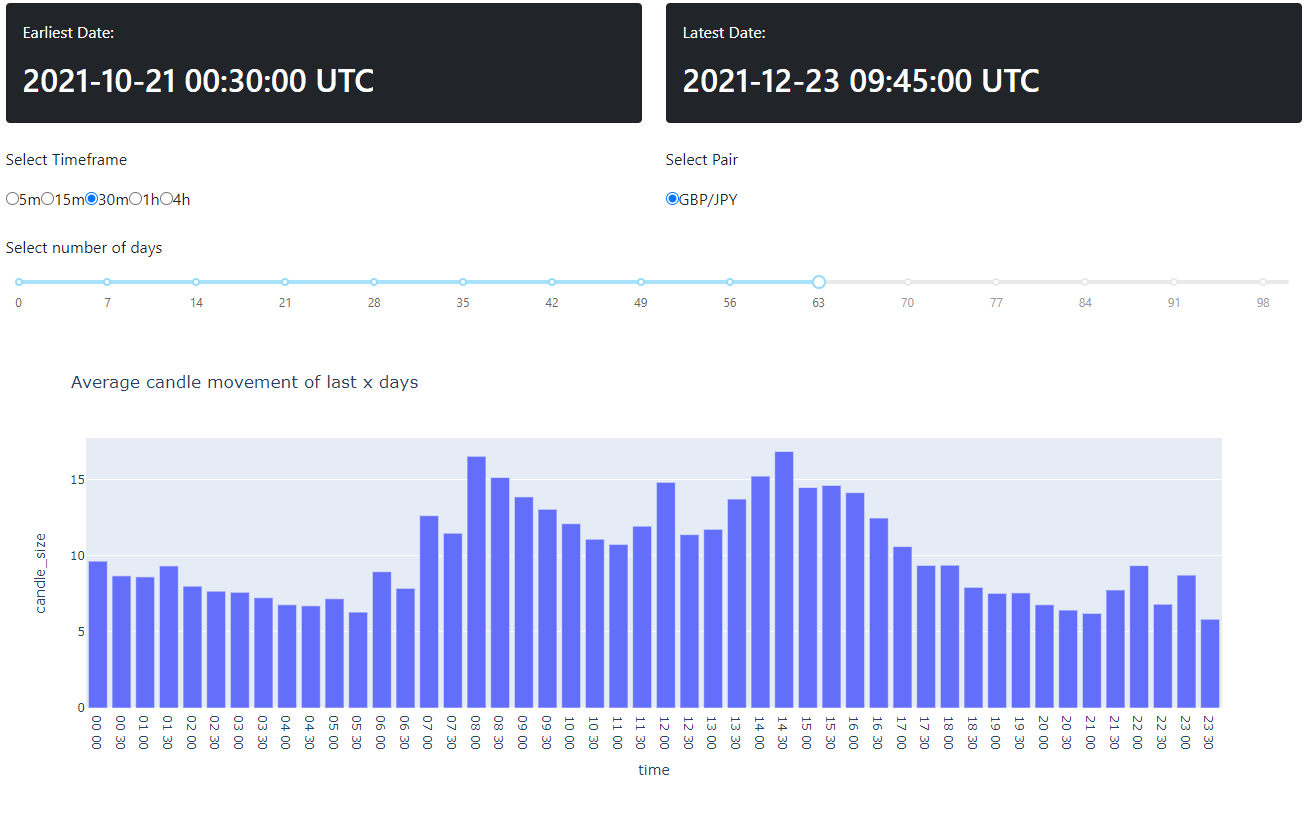Select the 5m timeframe radio button
This screenshot has height=817, width=1307.
click(12, 199)
